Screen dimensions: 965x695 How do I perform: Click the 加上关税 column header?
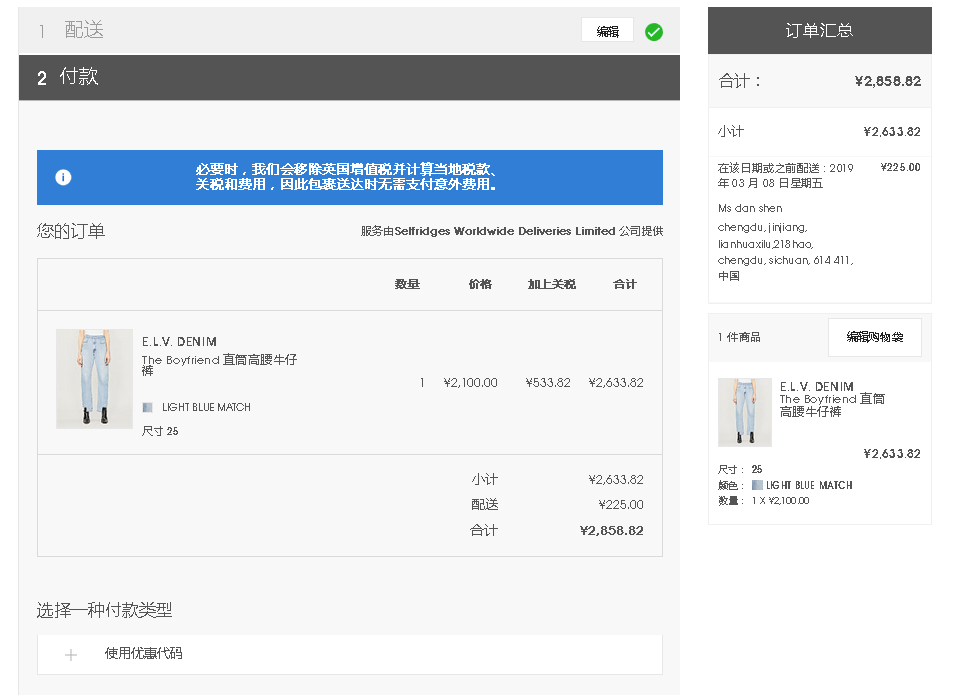[x=551, y=285]
